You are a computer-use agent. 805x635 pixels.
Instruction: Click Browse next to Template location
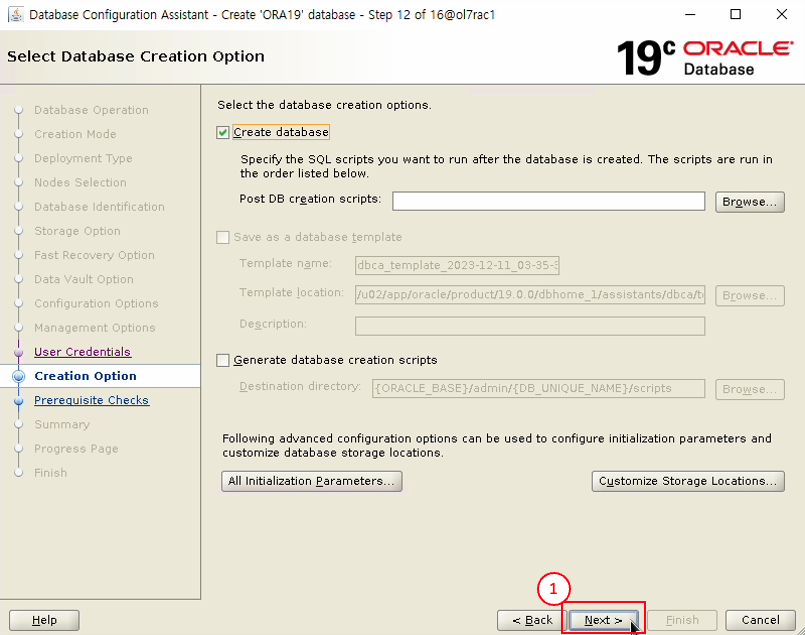(x=750, y=295)
